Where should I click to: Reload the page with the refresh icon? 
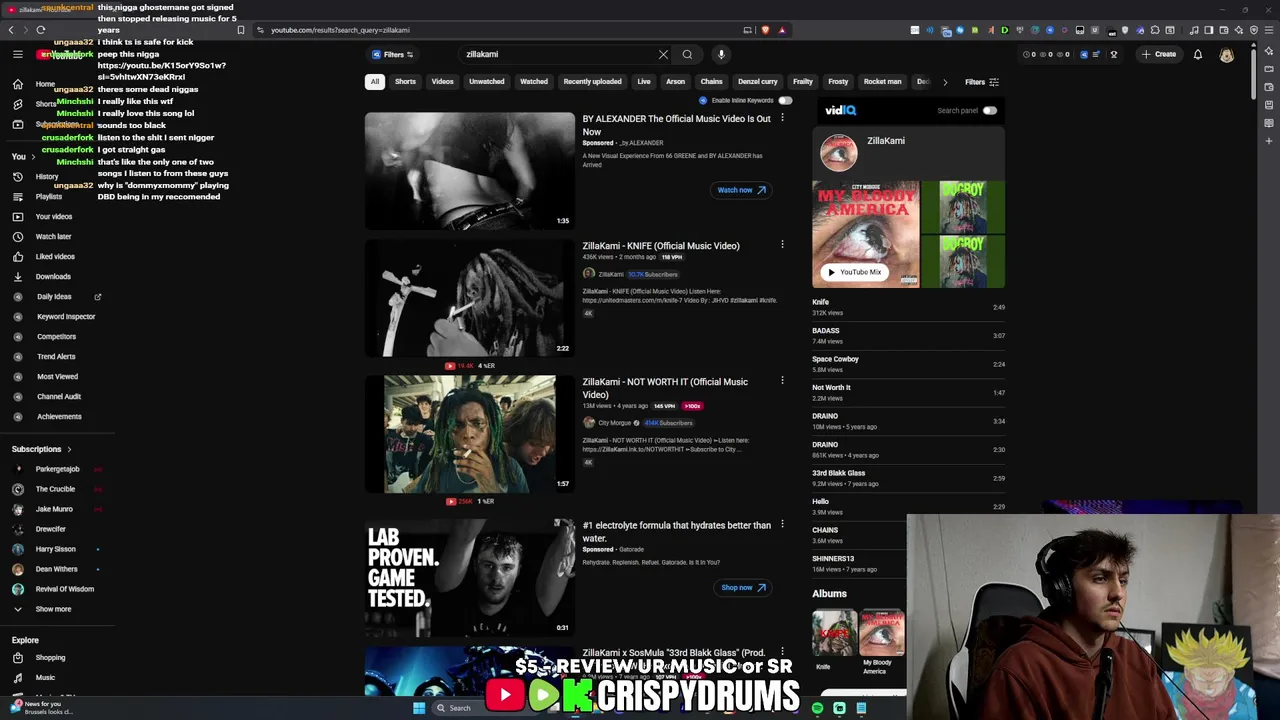41,30
